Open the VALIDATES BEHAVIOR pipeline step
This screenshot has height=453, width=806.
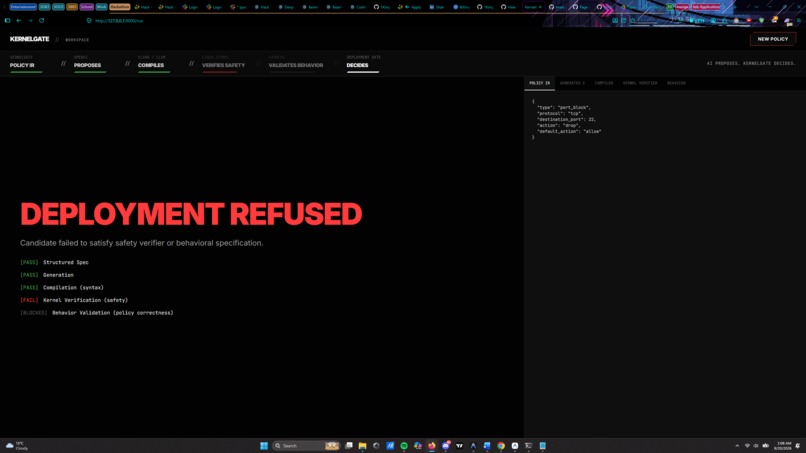pos(296,65)
